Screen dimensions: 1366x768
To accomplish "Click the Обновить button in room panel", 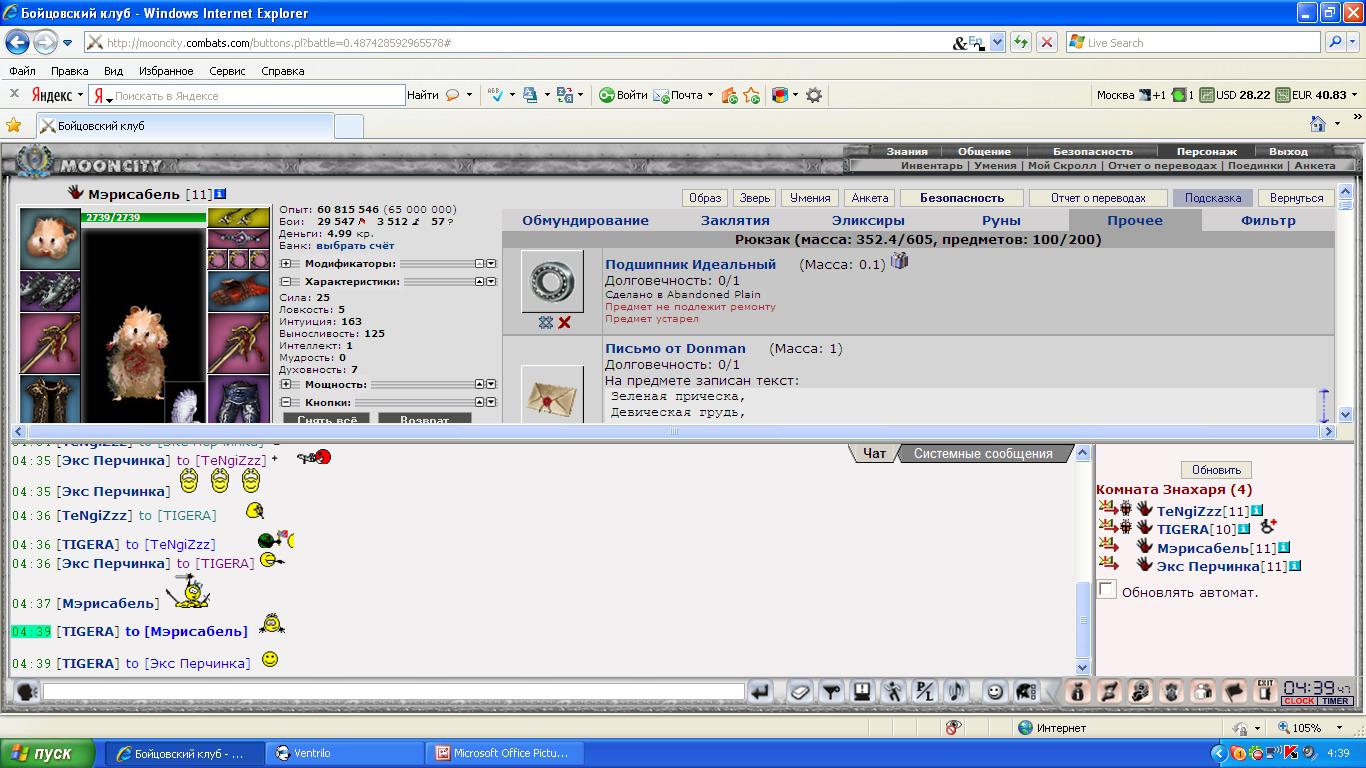I will point(1216,470).
